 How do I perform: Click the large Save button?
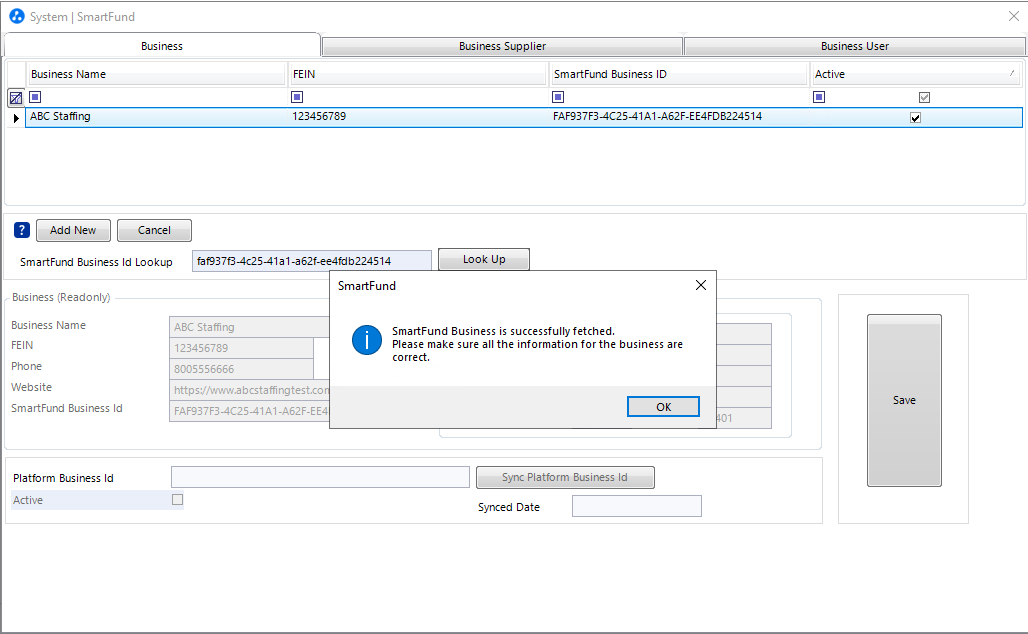pyautogui.click(x=904, y=400)
